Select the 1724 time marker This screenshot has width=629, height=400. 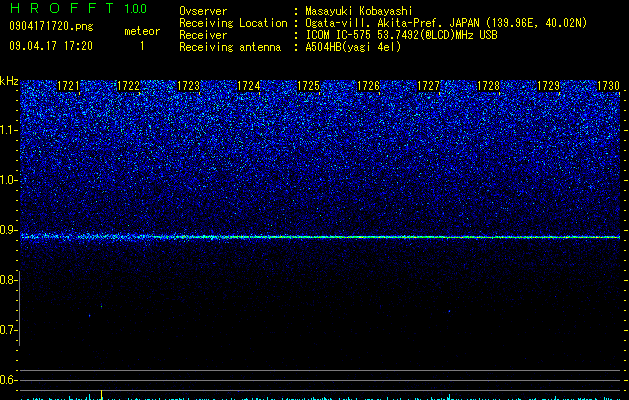pyautogui.click(x=248, y=86)
